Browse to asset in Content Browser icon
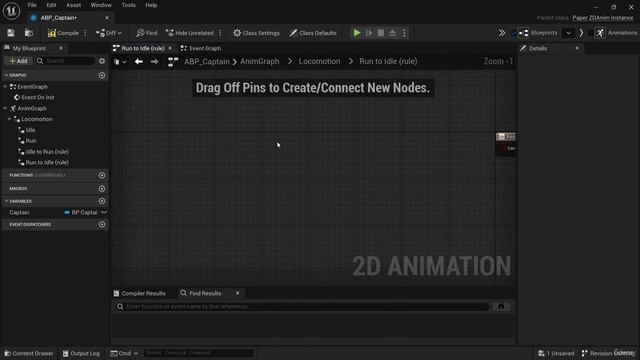 29,33
